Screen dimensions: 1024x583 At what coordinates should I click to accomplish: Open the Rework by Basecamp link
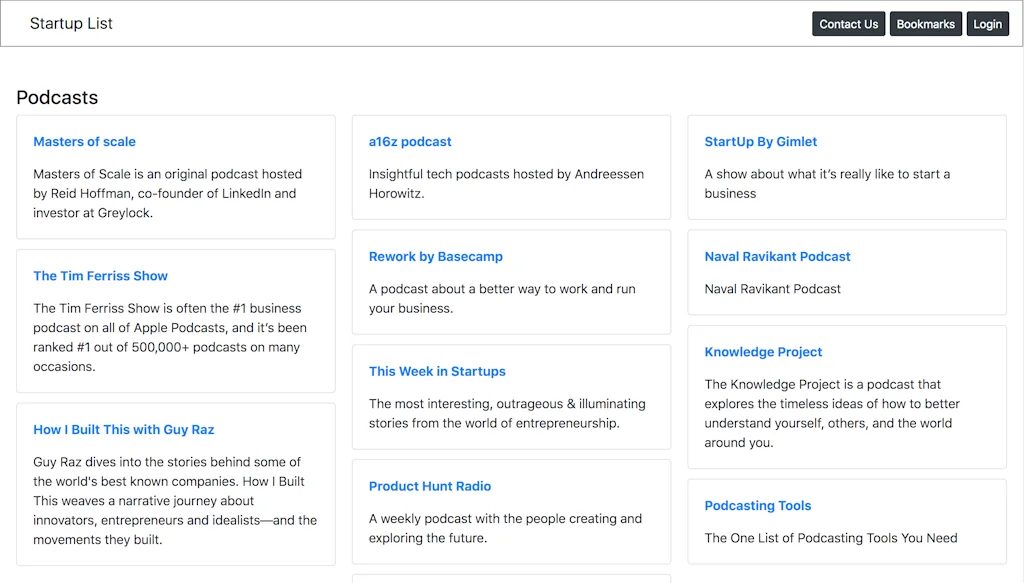point(435,257)
